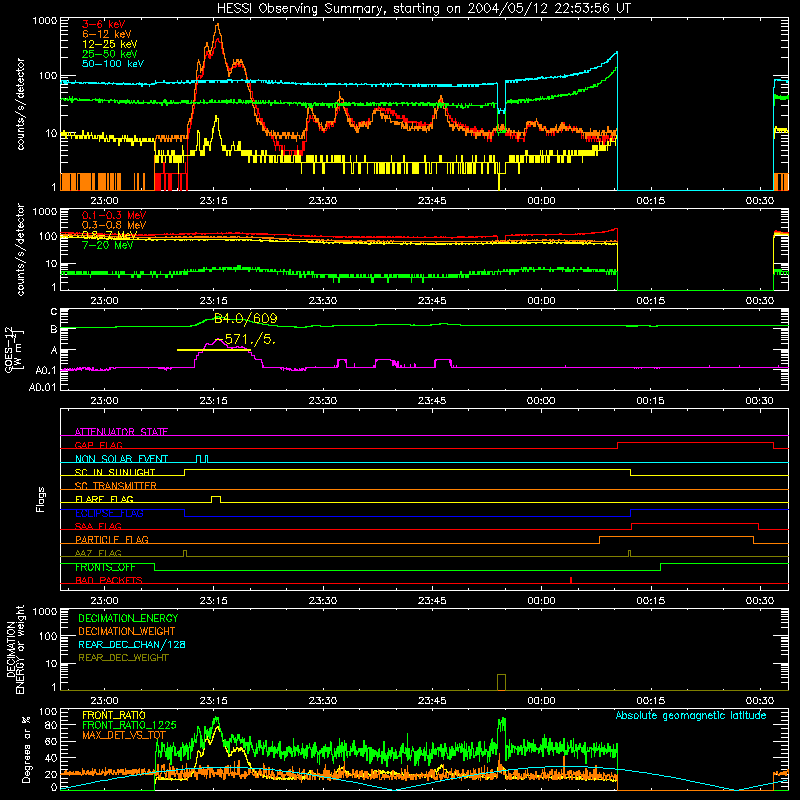Select the '3-6 keV' legend label
The image size is (800, 800).
(x=103, y=24)
